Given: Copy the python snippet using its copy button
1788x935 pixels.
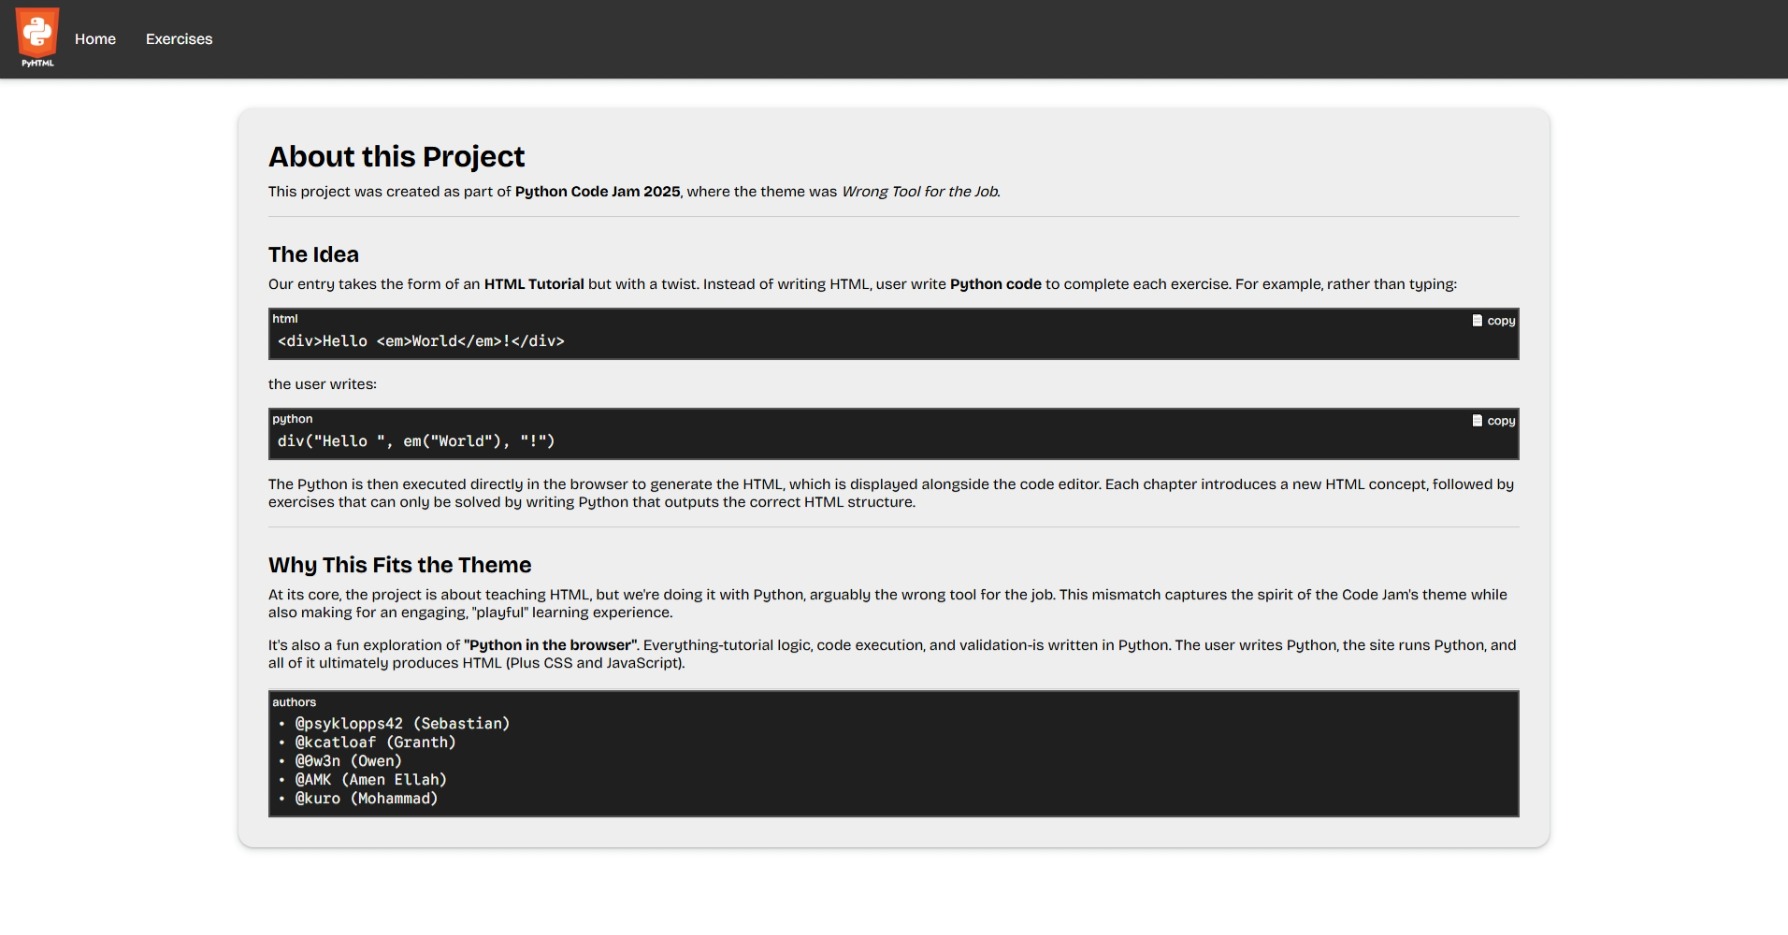Looking at the screenshot, I should (1493, 420).
